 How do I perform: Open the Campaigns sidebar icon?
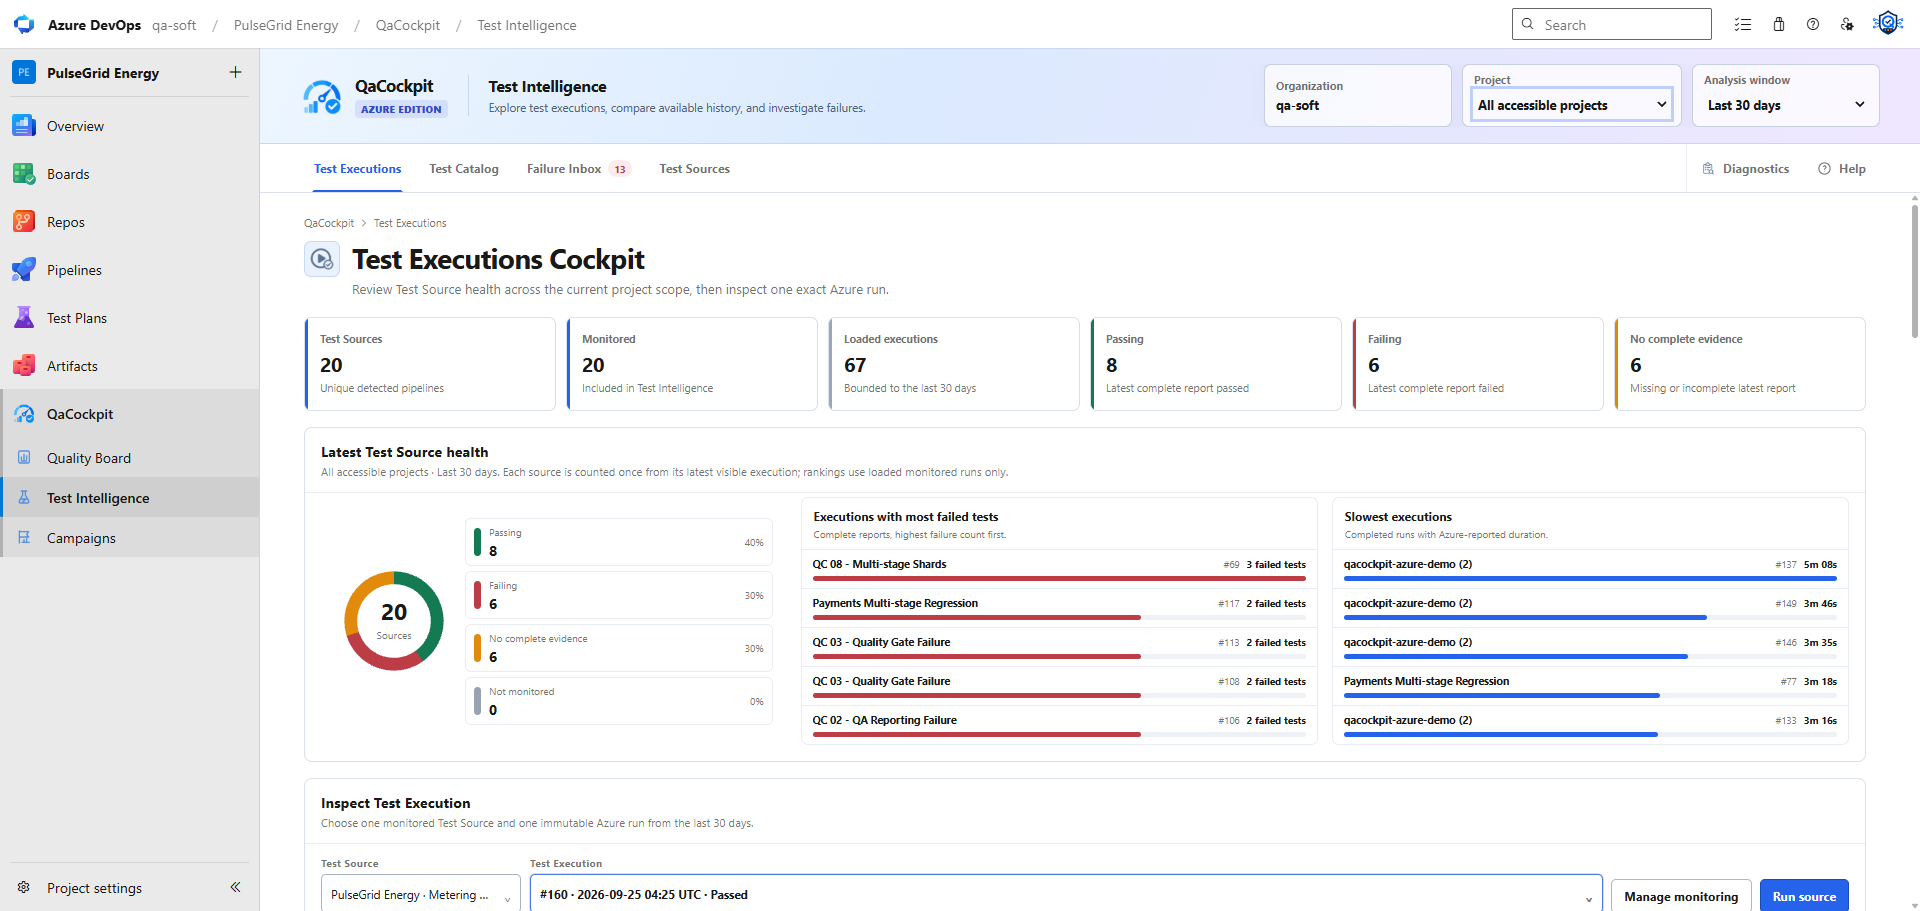(x=24, y=538)
